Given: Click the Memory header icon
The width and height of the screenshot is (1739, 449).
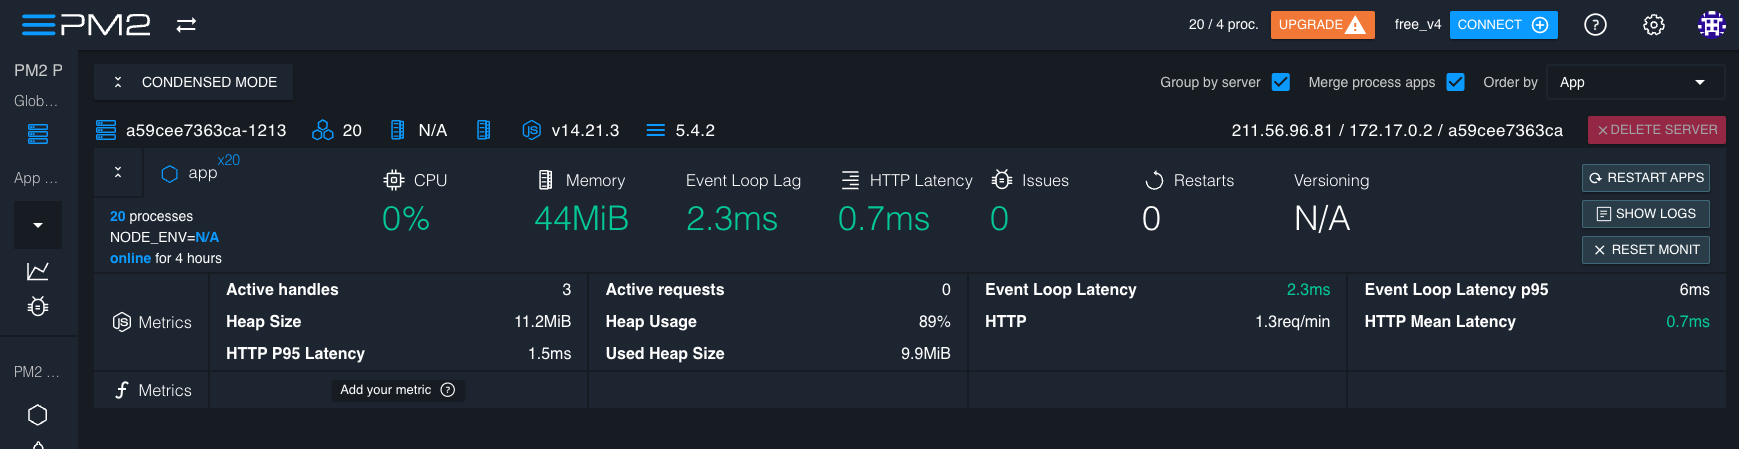Looking at the screenshot, I should tap(545, 180).
